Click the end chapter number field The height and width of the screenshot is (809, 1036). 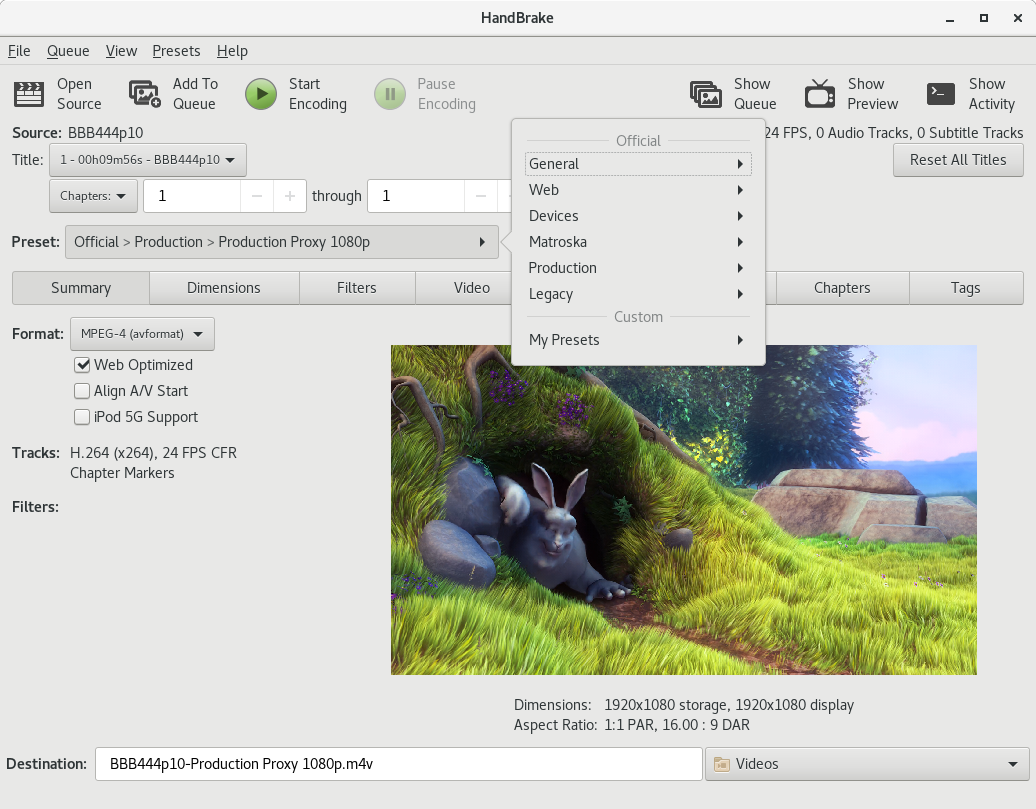coord(416,196)
